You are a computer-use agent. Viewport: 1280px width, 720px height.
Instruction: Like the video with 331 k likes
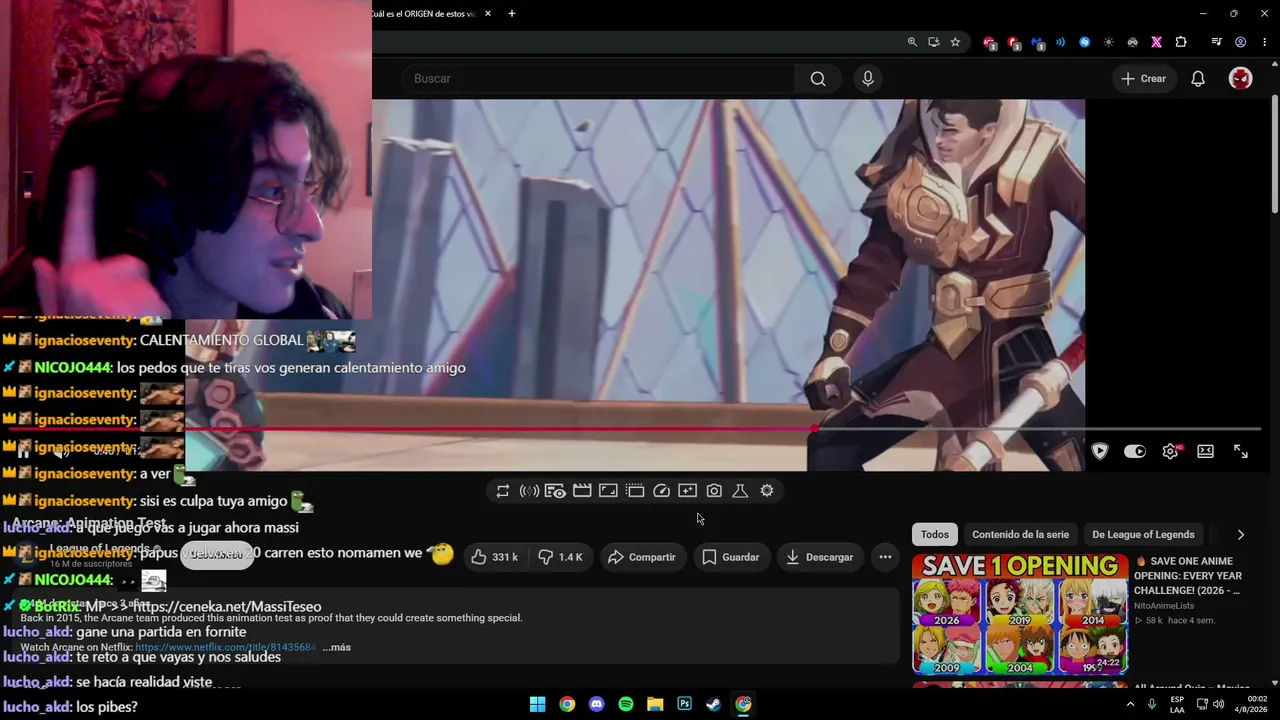[x=494, y=557]
